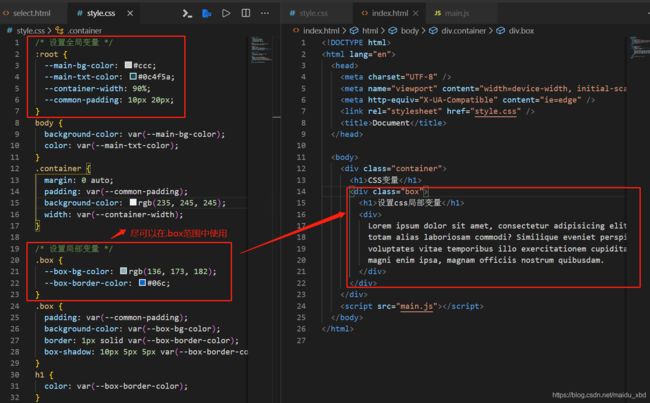Click the .box selector on line 20
This screenshot has width=650, height=403.
point(44,260)
